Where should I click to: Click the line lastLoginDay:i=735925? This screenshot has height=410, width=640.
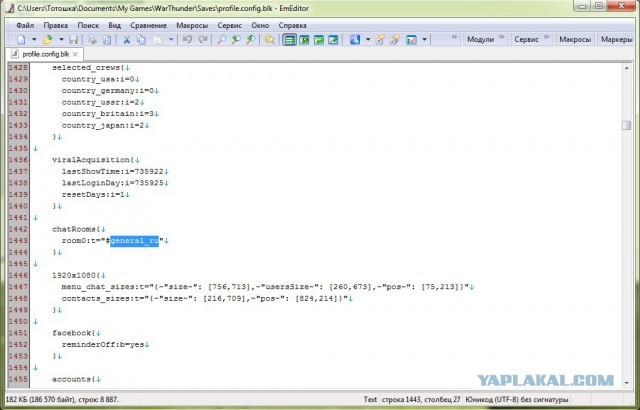coord(113,183)
